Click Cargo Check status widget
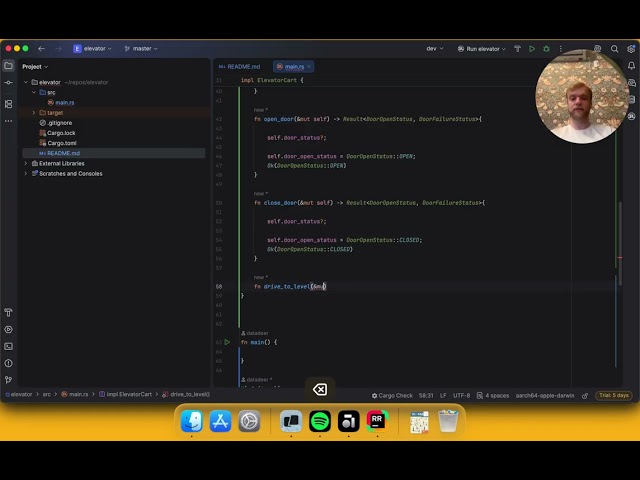This screenshot has width=640, height=480. pos(392,396)
